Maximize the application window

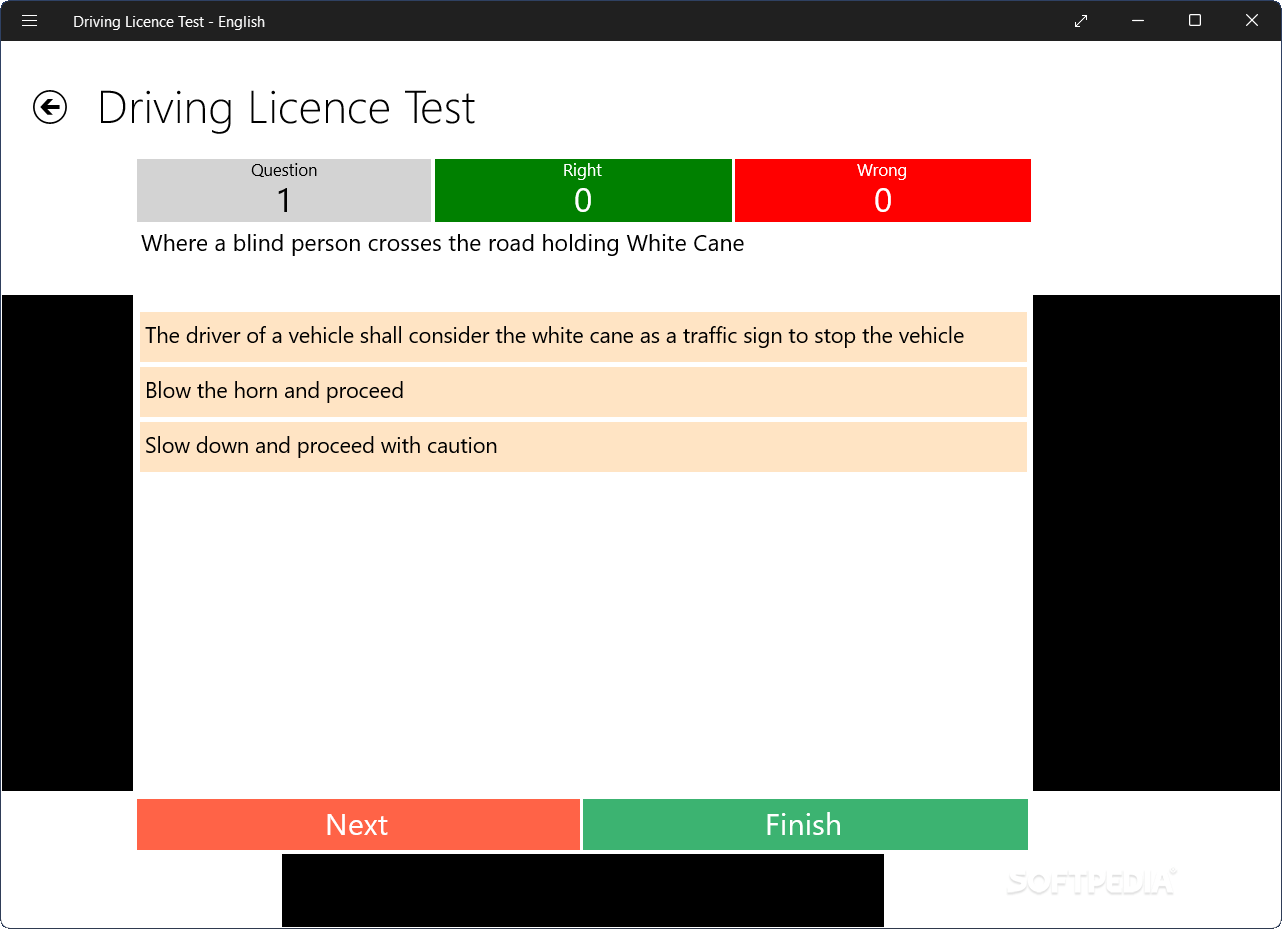(x=1194, y=20)
